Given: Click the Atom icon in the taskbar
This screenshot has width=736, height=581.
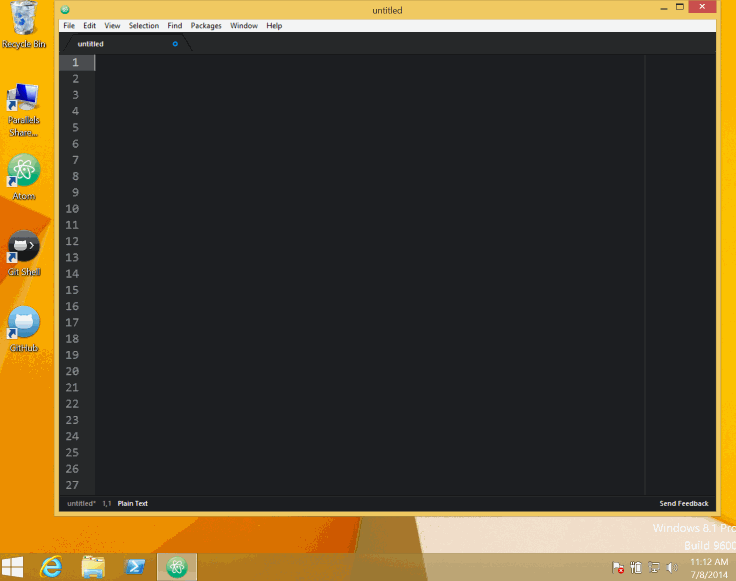Looking at the screenshot, I should (177, 567).
